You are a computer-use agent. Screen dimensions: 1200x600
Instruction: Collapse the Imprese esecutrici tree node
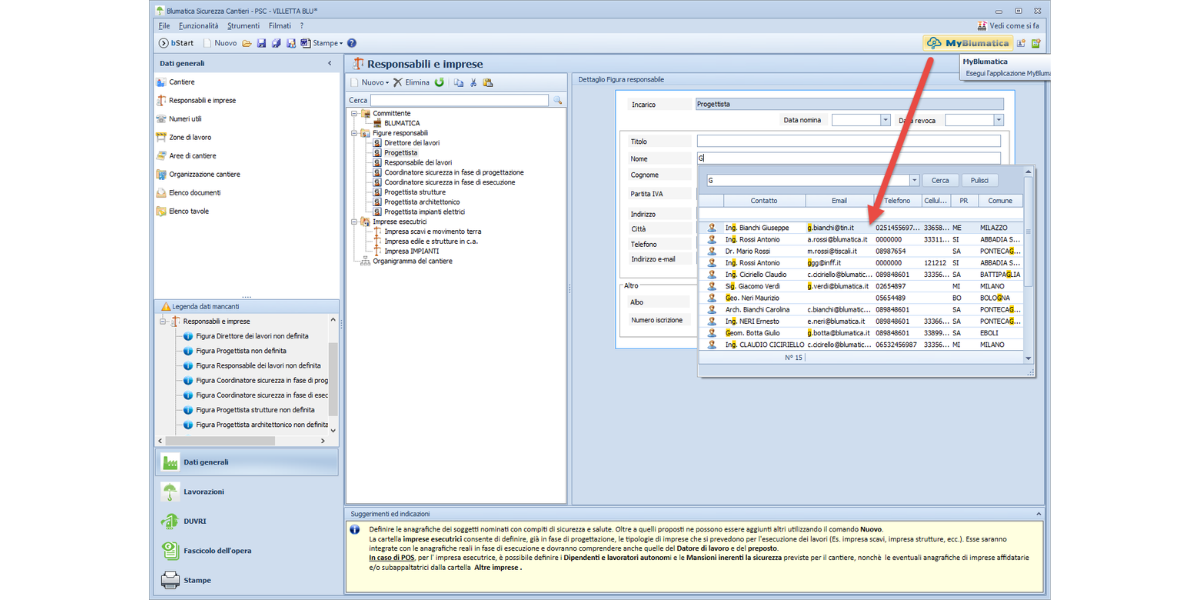pos(353,221)
